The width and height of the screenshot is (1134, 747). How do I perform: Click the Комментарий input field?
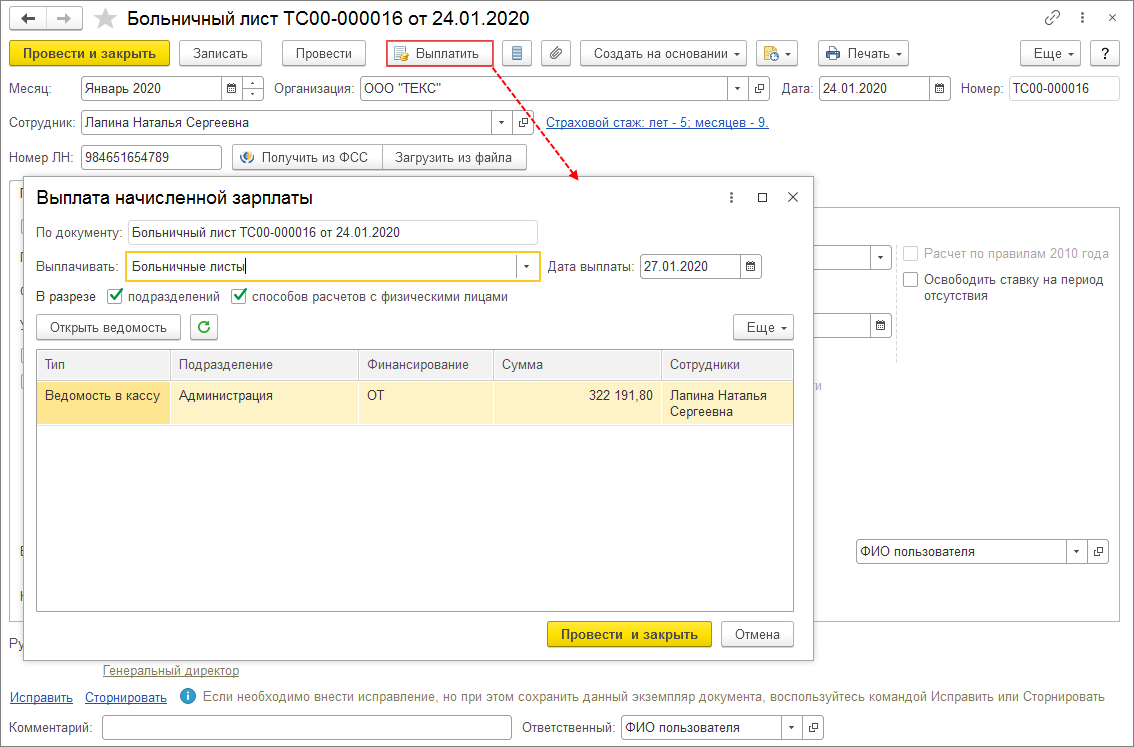[307, 727]
